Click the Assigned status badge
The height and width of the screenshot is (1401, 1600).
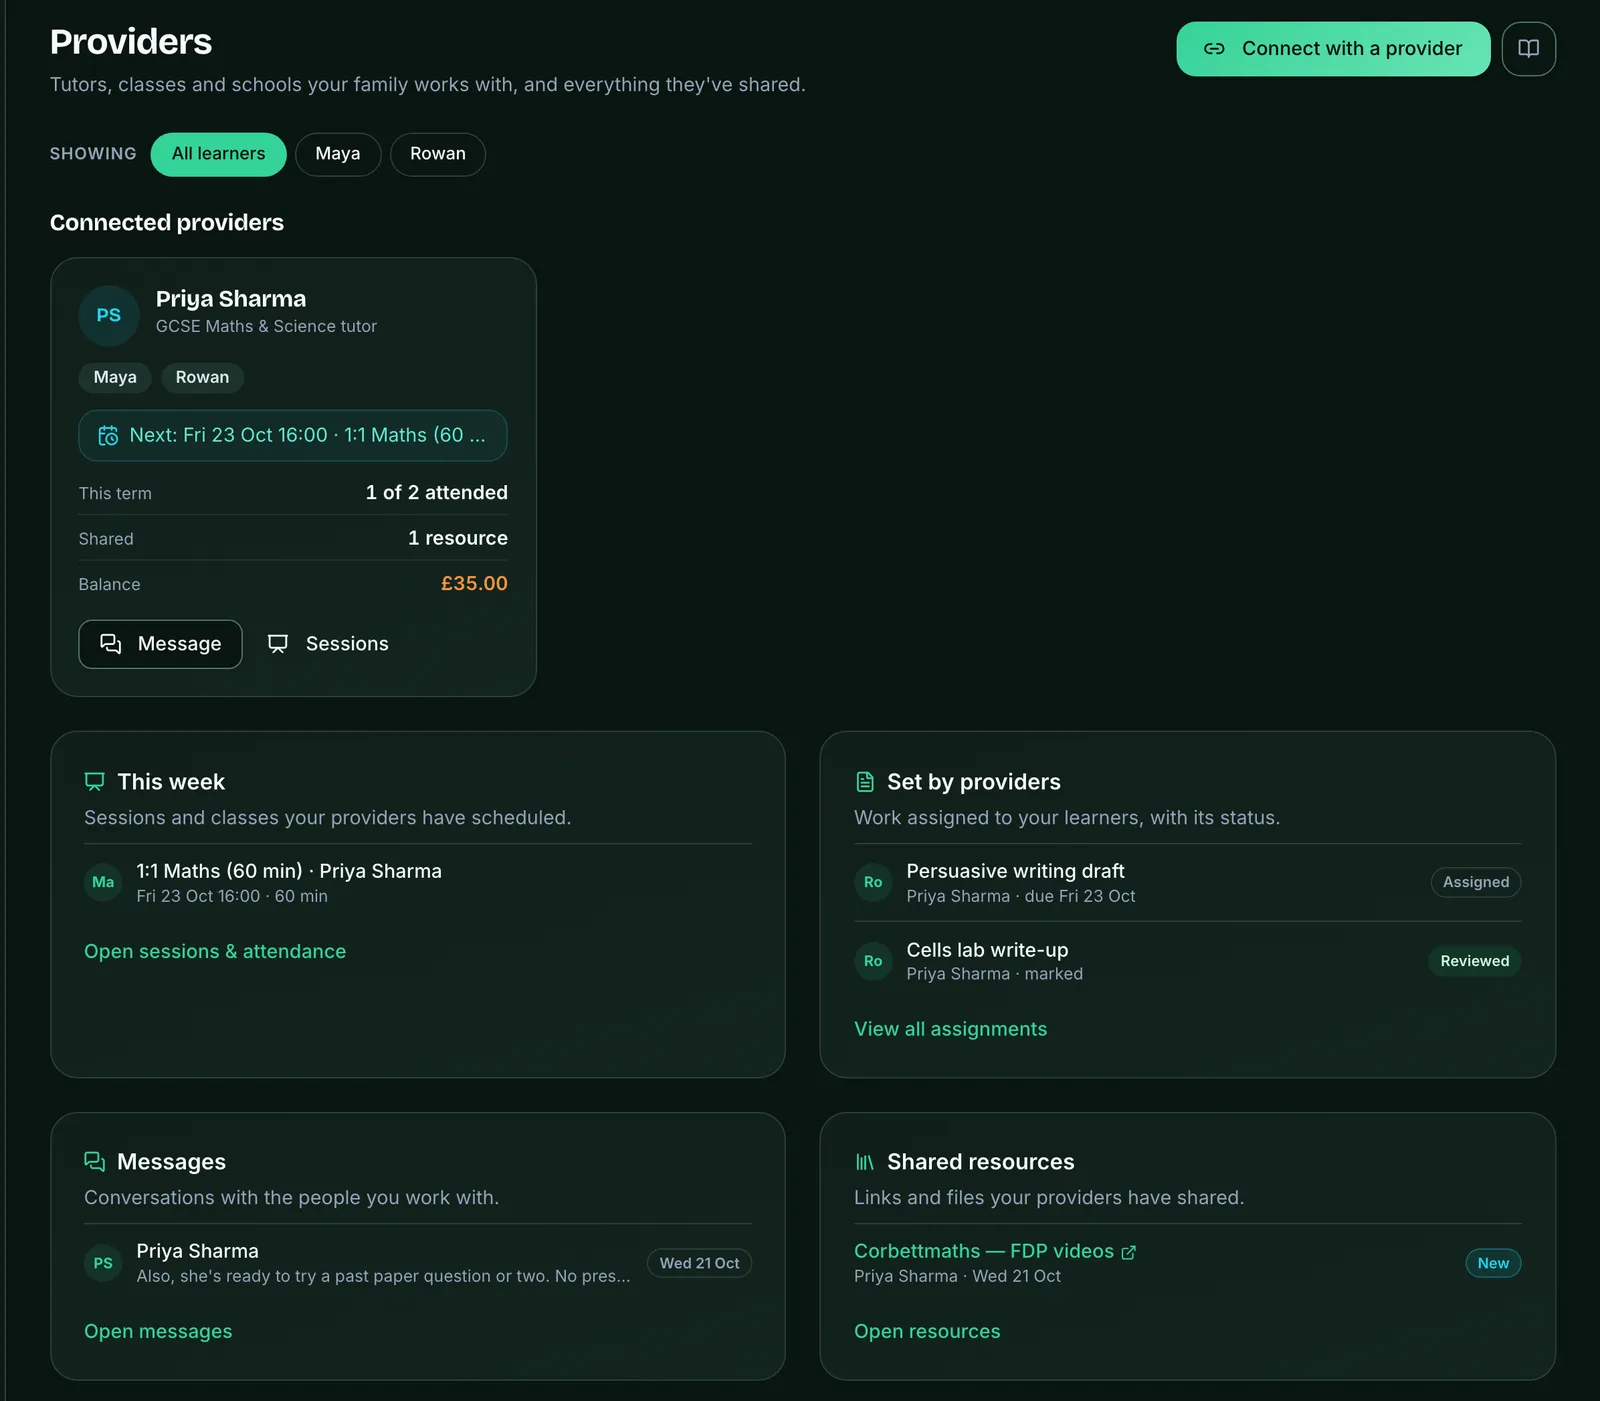pyautogui.click(x=1476, y=882)
